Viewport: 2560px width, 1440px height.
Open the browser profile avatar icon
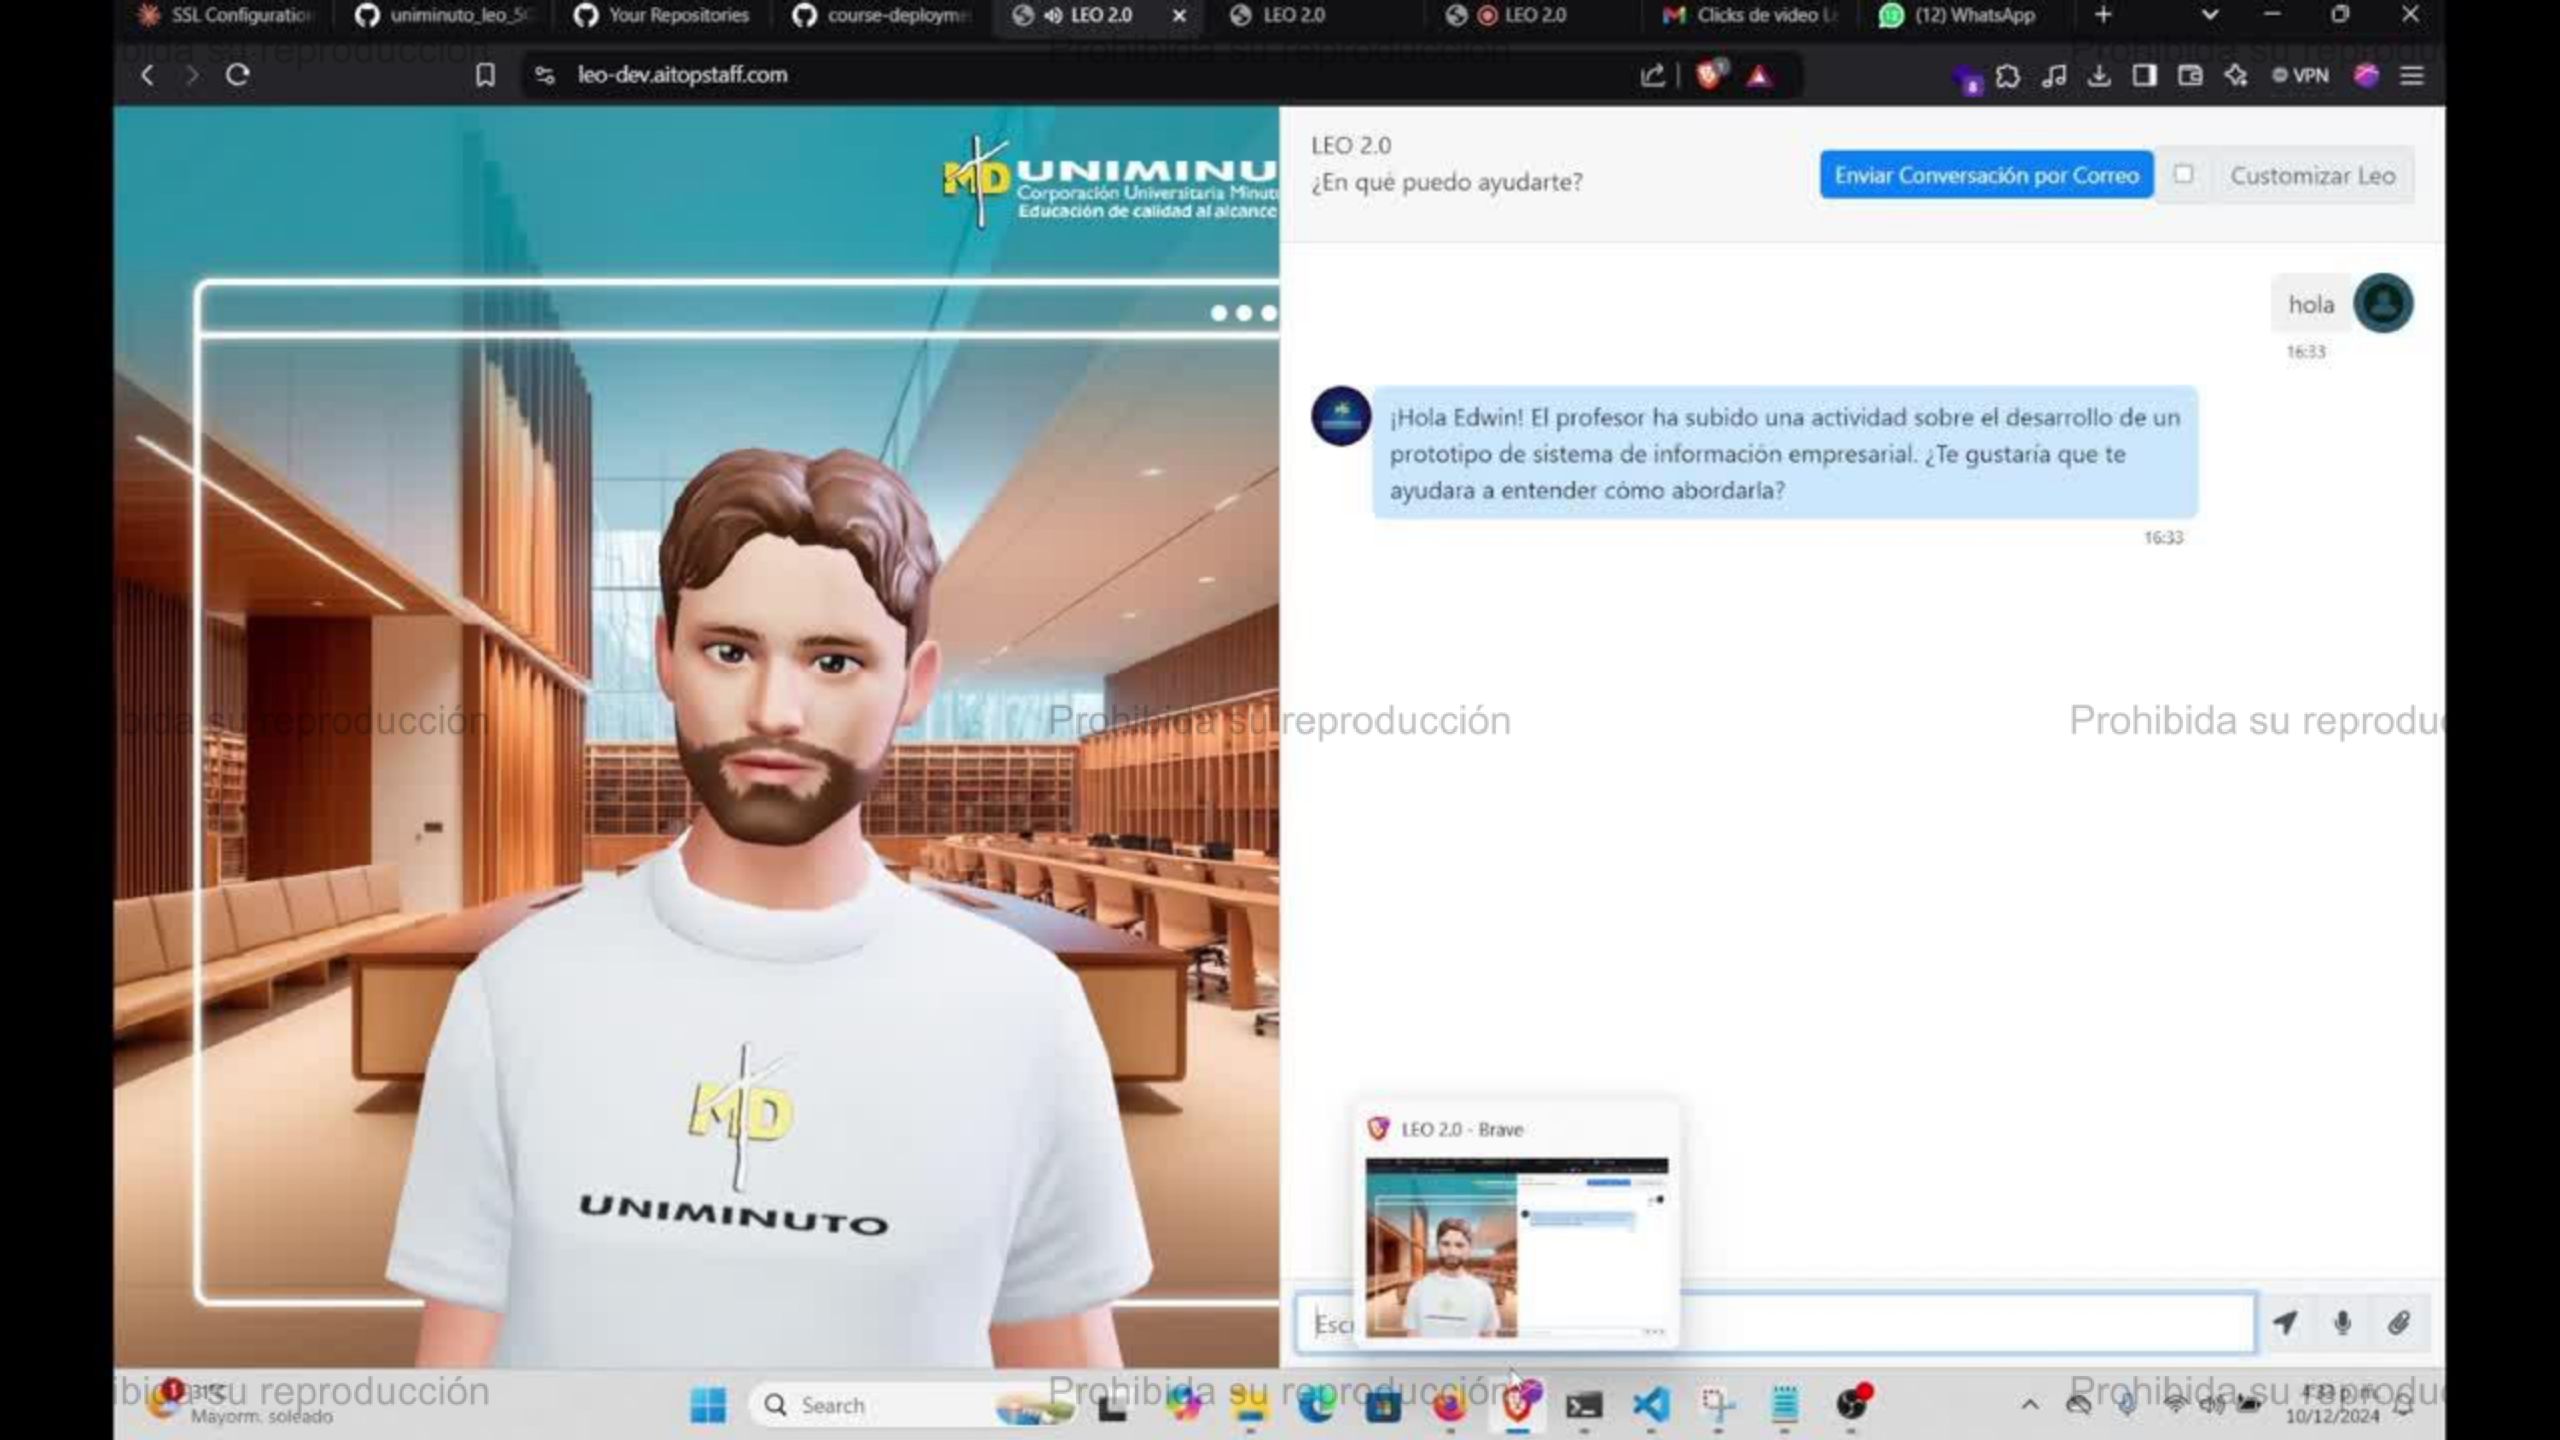[x=2366, y=75]
